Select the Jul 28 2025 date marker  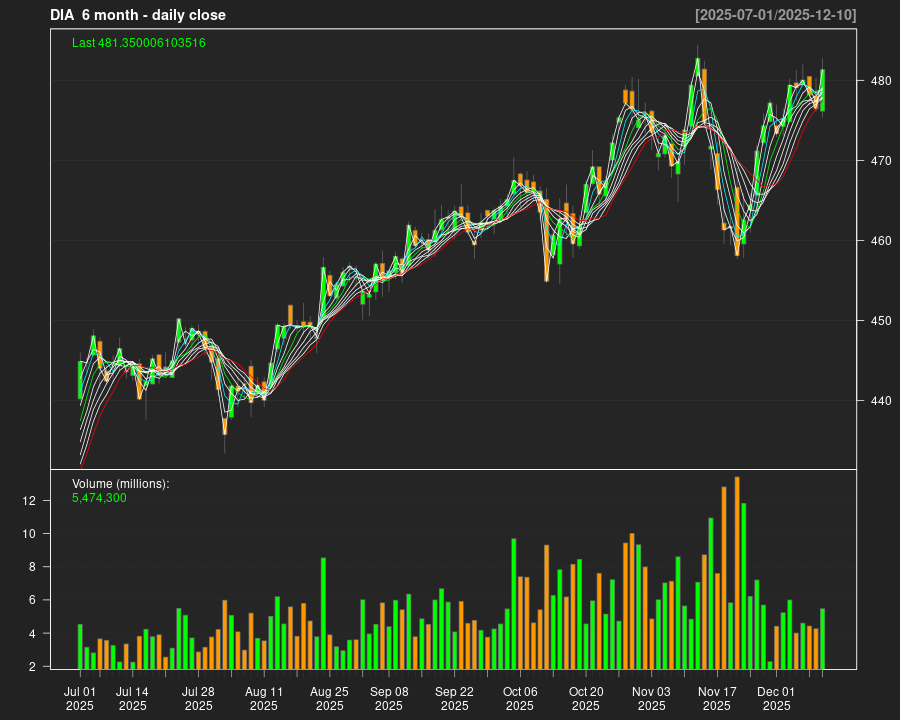tap(198, 698)
